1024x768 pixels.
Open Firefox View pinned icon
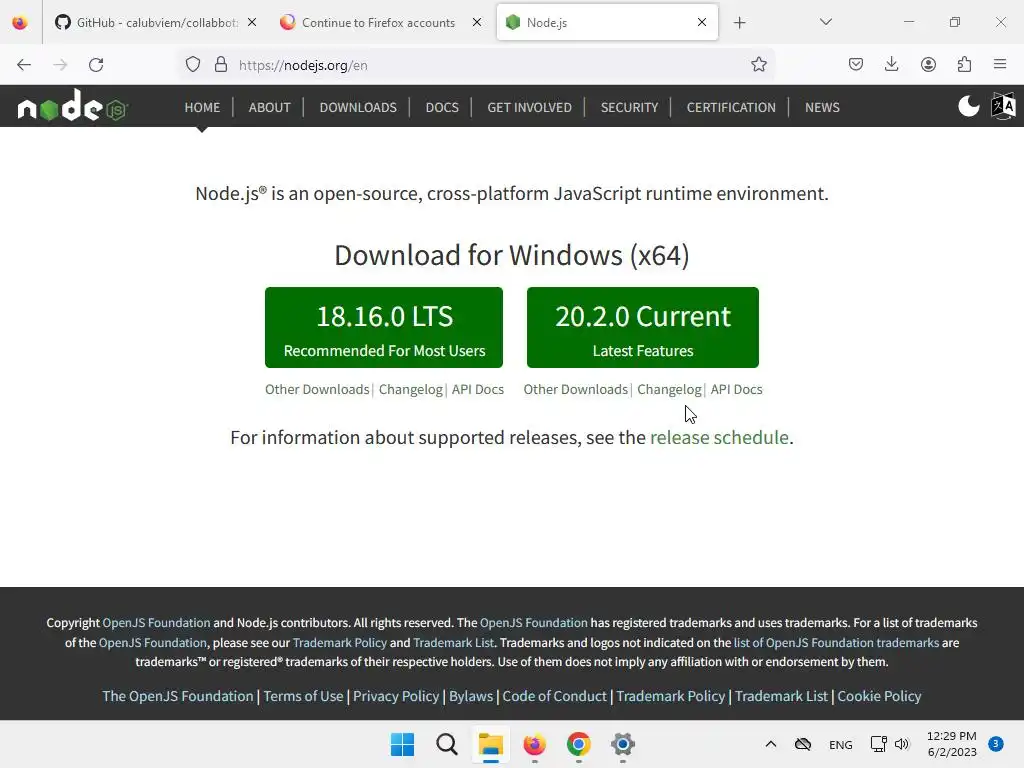point(20,23)
